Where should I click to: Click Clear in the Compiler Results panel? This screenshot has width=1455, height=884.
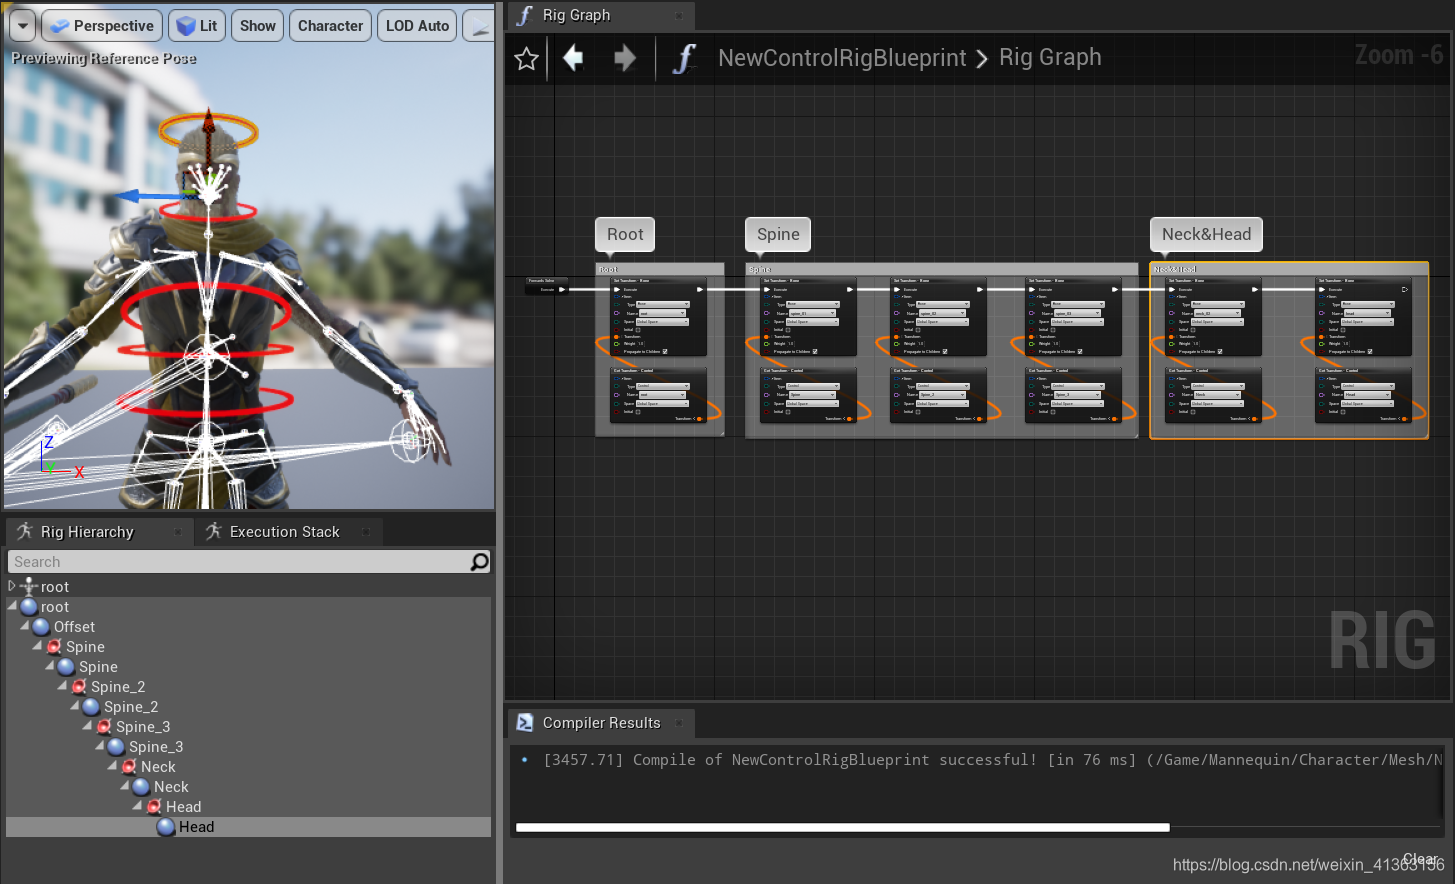[x=1421, y=858]
